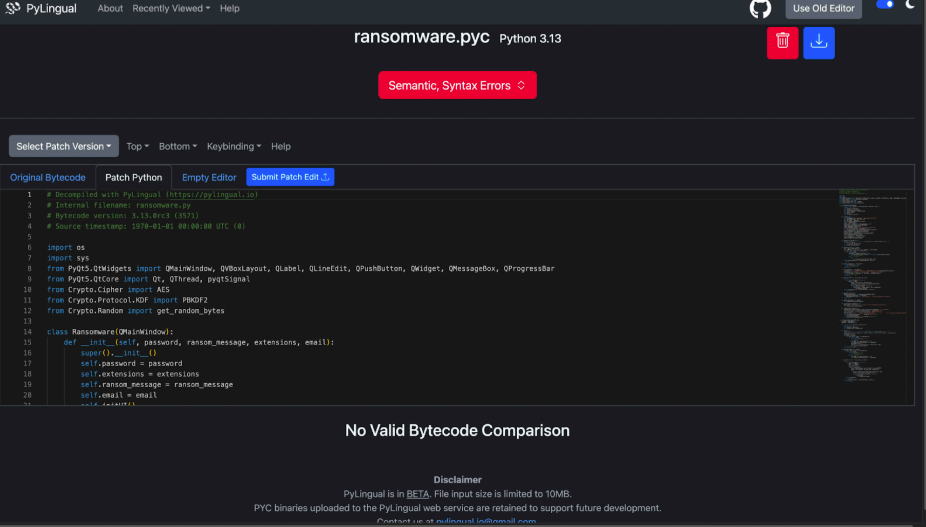Open pylingual.io URL in code comment
Viewport: 926px width, 527px height.
pos(213,194)
